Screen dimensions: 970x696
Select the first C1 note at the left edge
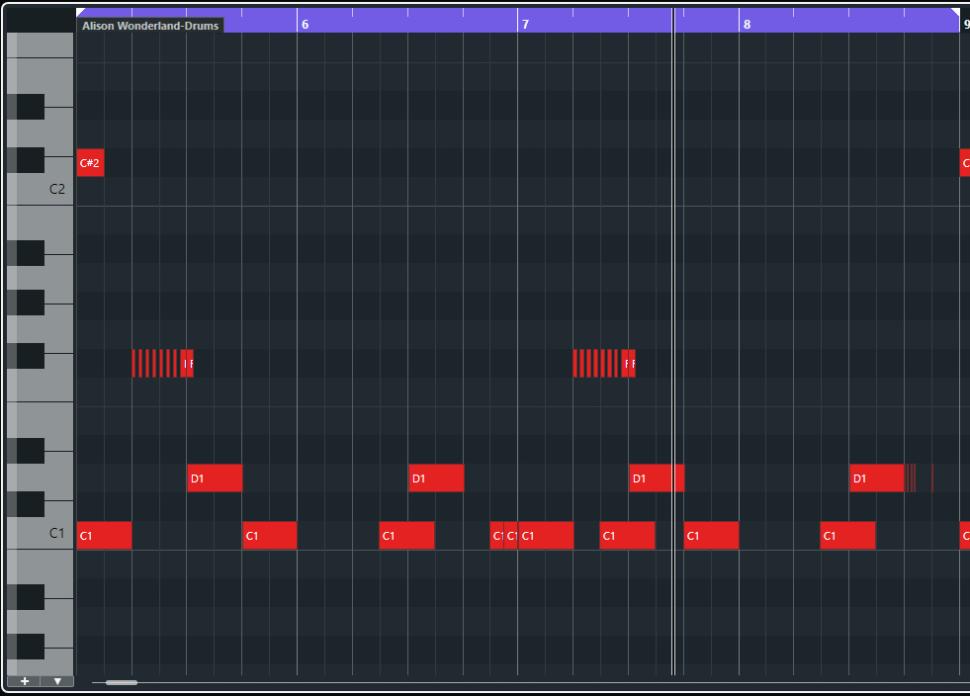tap(103, 536)
